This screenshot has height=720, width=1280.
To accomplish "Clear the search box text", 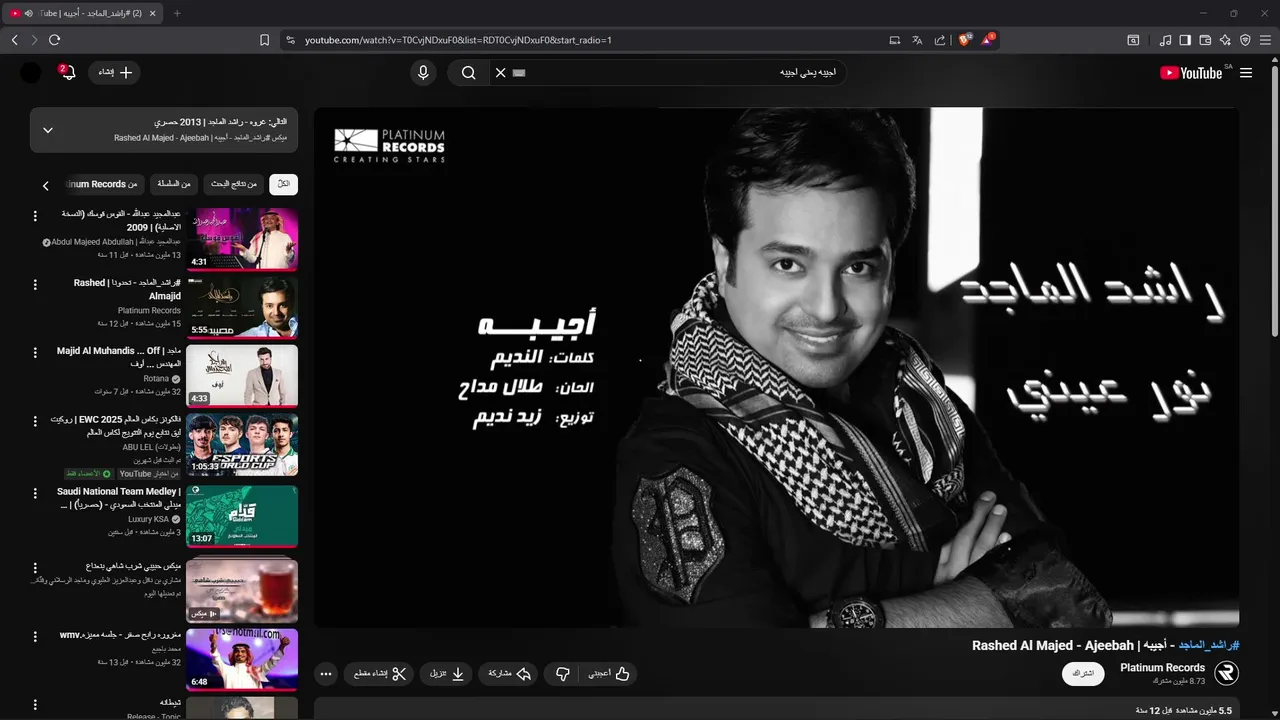I will pyautogui.click(x=501, y=73).
